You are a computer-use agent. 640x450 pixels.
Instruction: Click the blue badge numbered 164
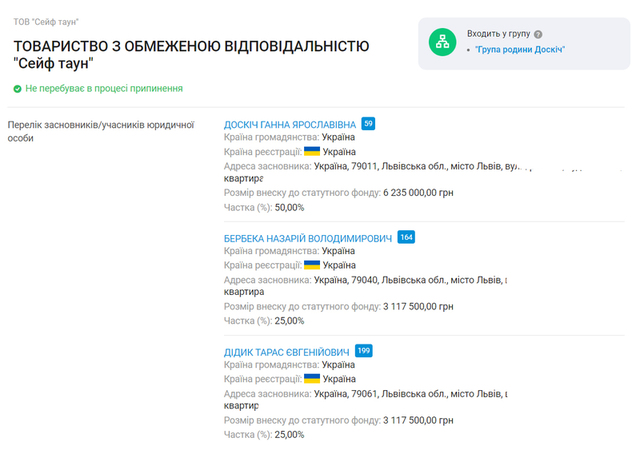click(x=406, y=237)
